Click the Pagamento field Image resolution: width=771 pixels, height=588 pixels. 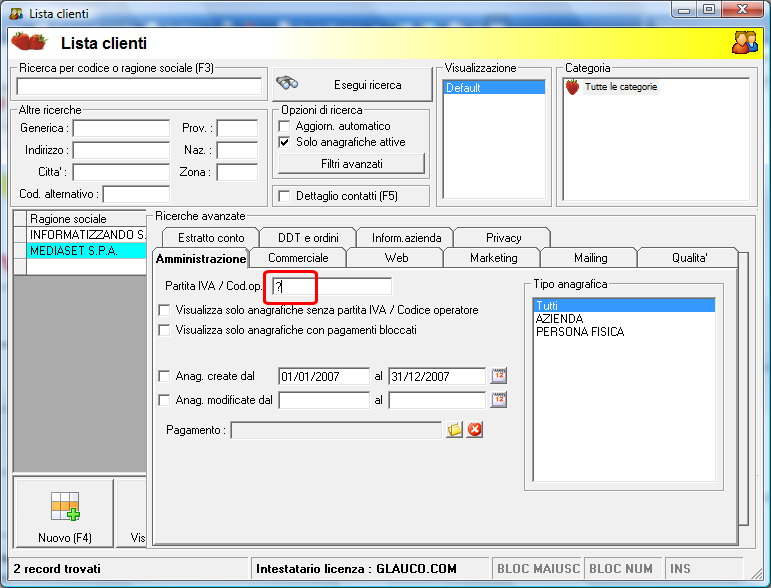coord(336,430)
